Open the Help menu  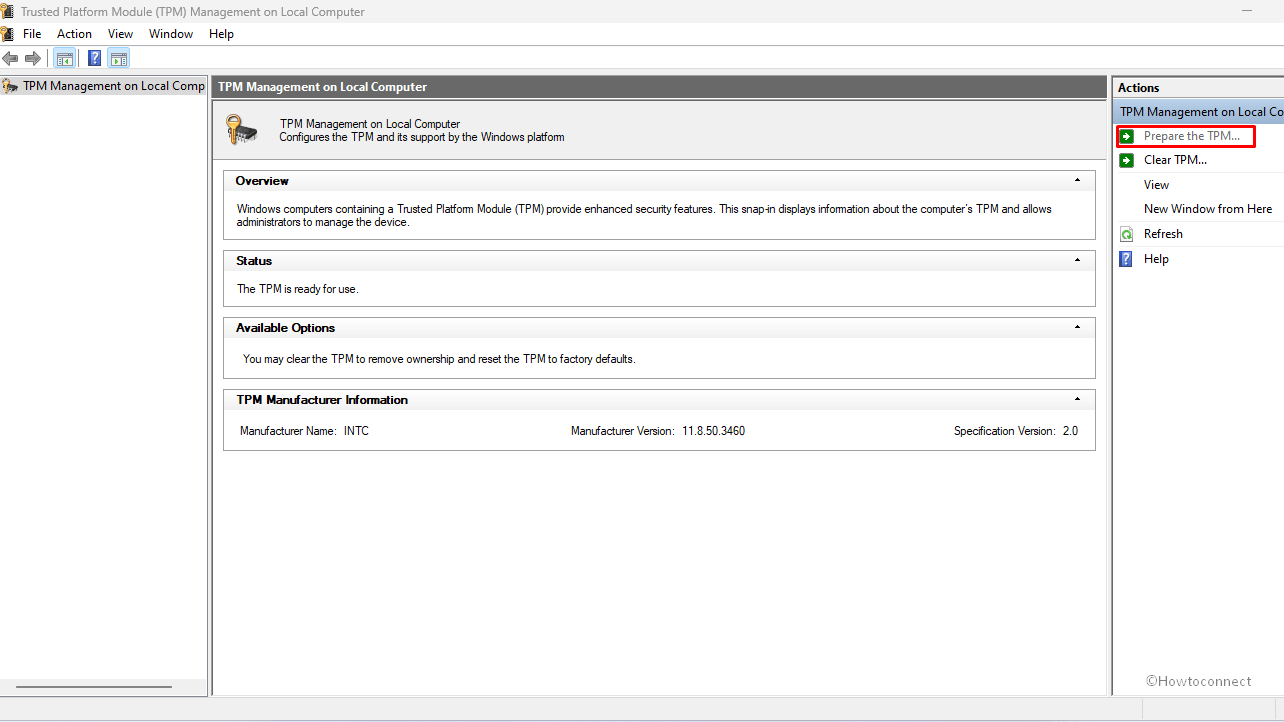pos(221,34)
